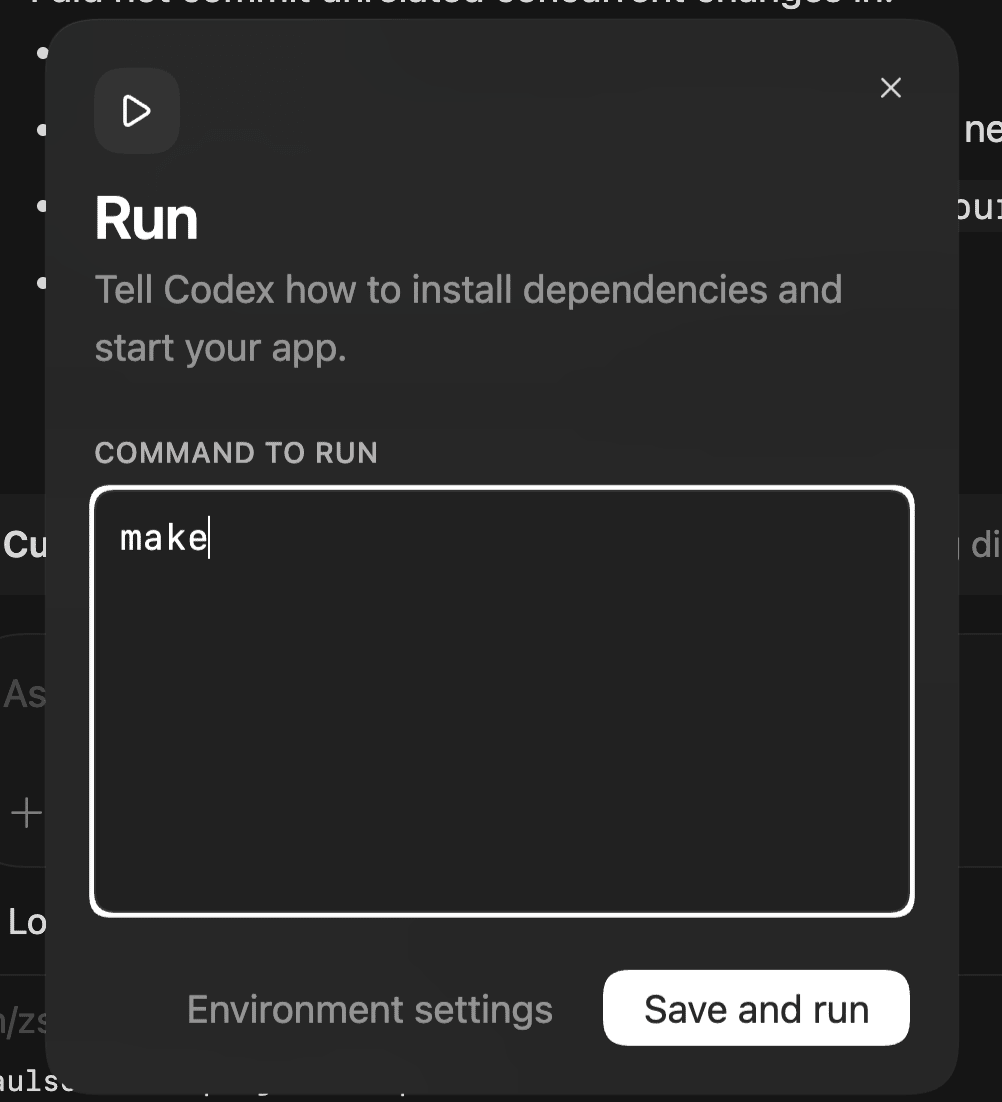1002x1102 pixels.
Task: Click the partially visible 'Lo' label
Action: point(26,922)
